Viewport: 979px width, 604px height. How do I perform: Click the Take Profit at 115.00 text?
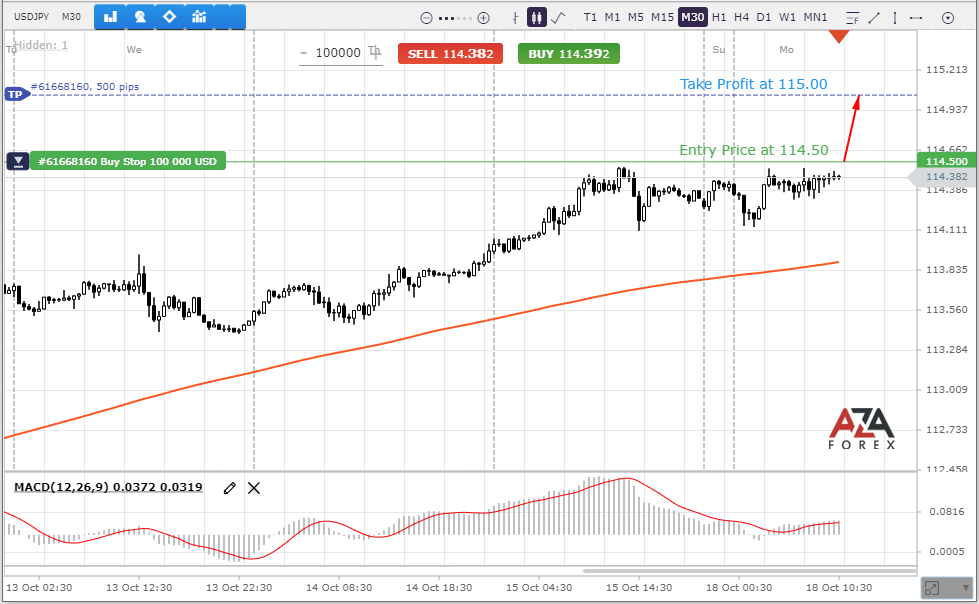pos(754,84)
